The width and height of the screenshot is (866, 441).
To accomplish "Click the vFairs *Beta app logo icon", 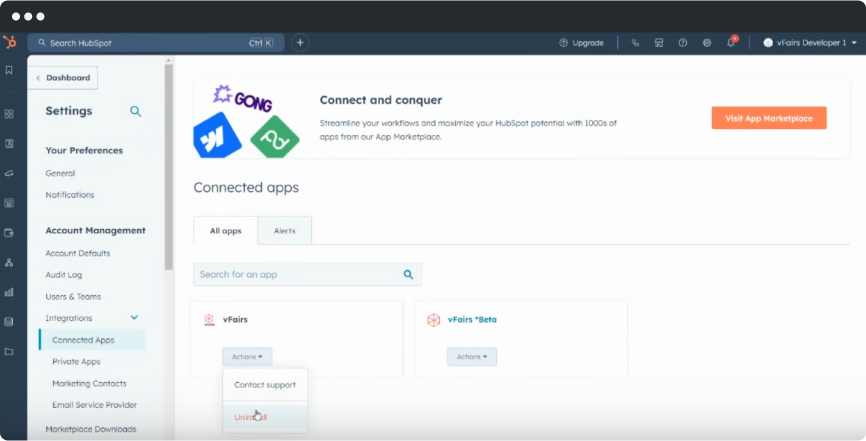I will click(x=434, y=319).
